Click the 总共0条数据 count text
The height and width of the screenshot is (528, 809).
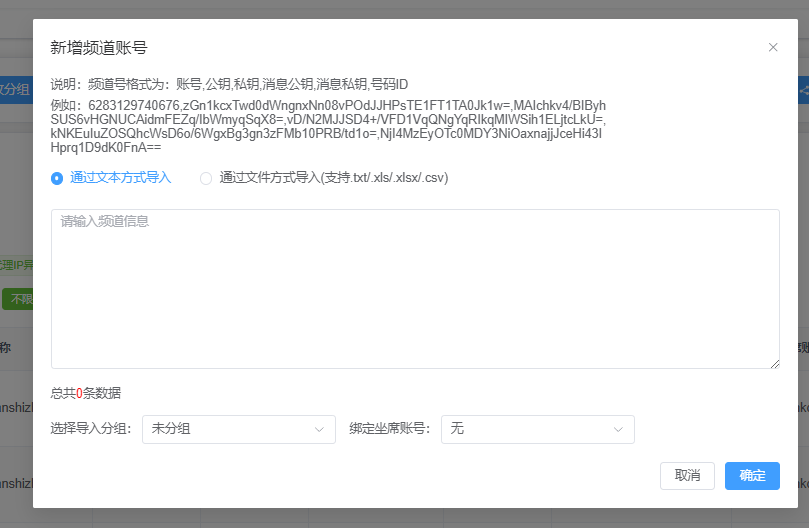[x=86, y=393]
